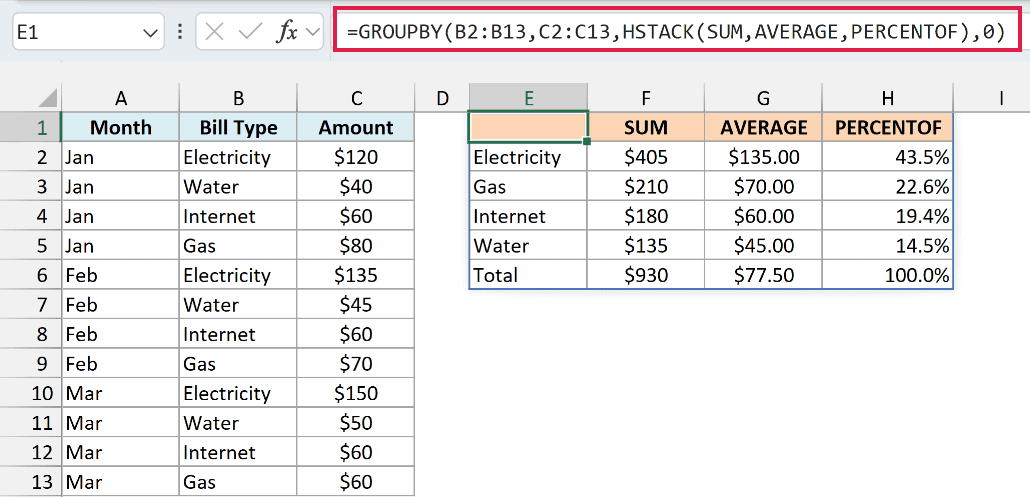Select cell with $120 amount
1030x497 pixels.
click(x=356, y=157)
